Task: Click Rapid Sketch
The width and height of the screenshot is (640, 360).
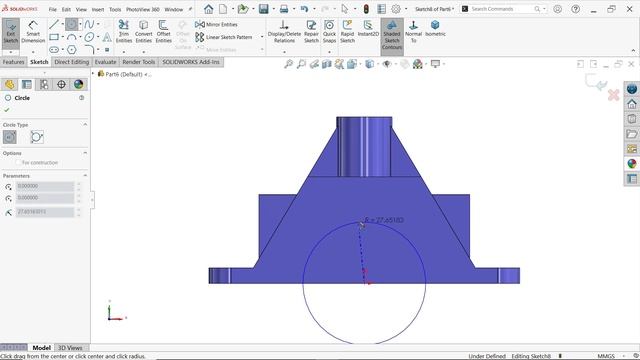Action: tap(347, 31)
